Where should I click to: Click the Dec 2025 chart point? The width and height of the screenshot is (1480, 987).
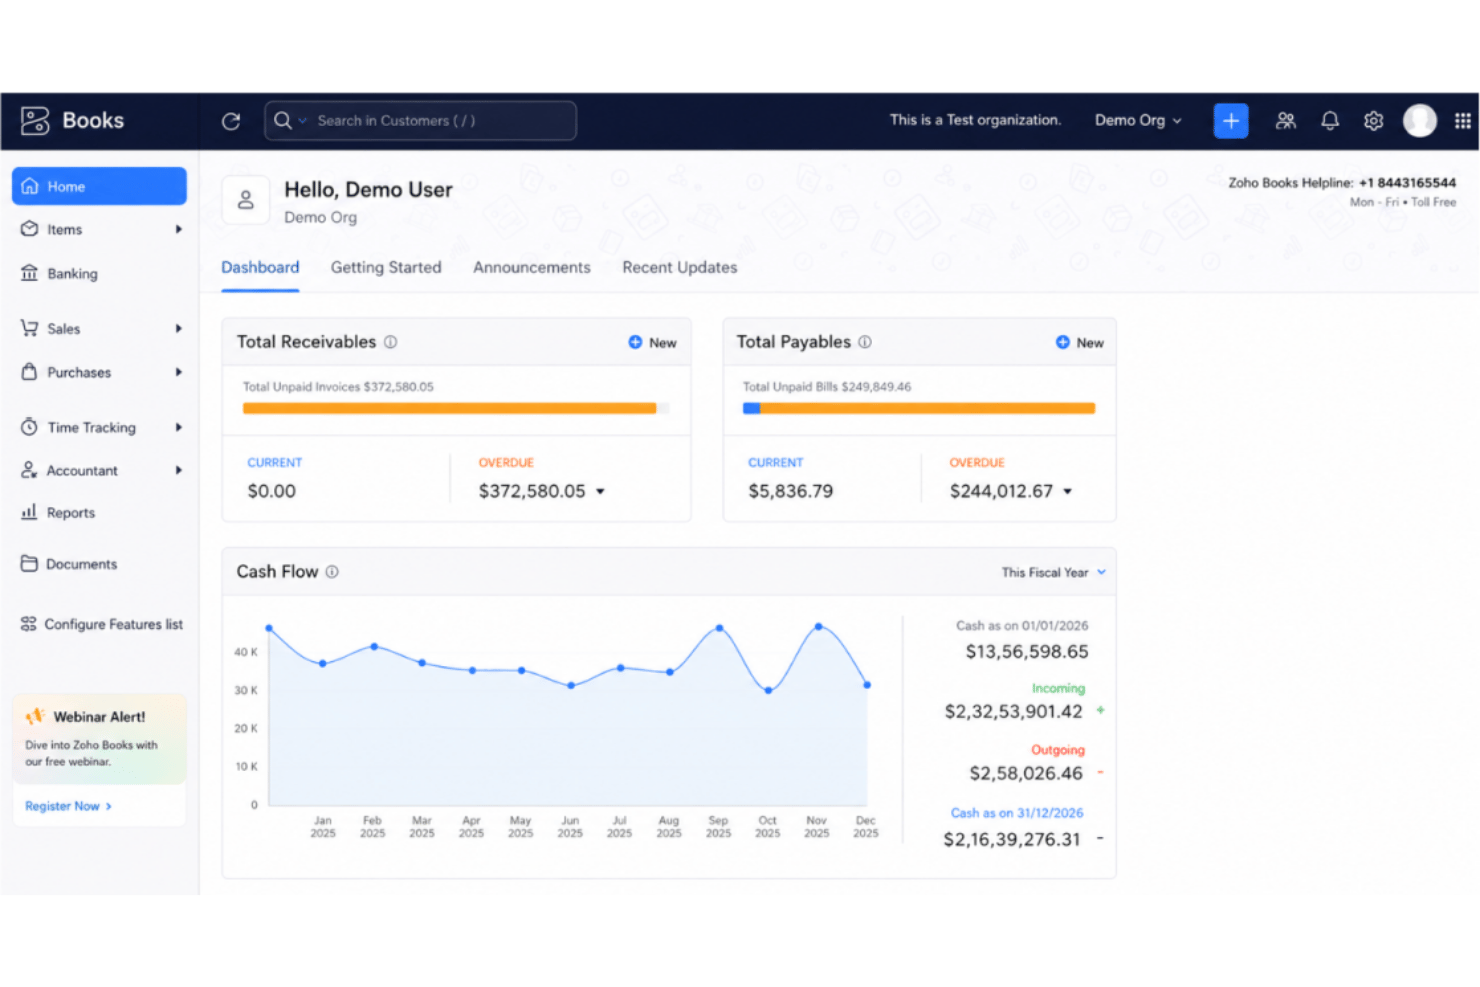point(867,685)
